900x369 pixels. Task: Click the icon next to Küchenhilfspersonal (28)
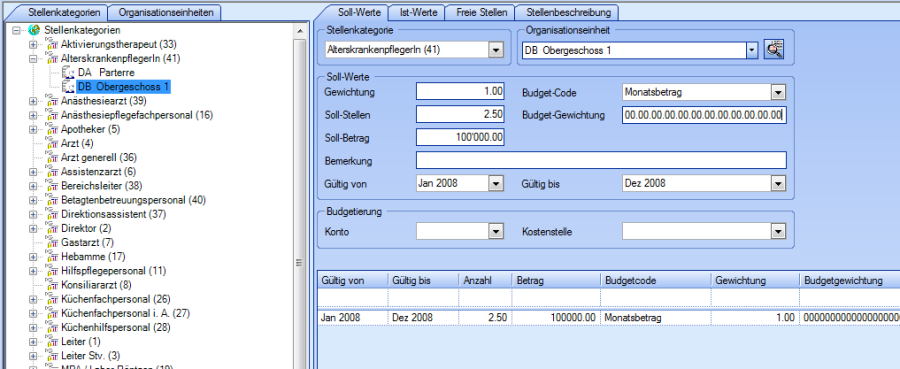(52, 328)
